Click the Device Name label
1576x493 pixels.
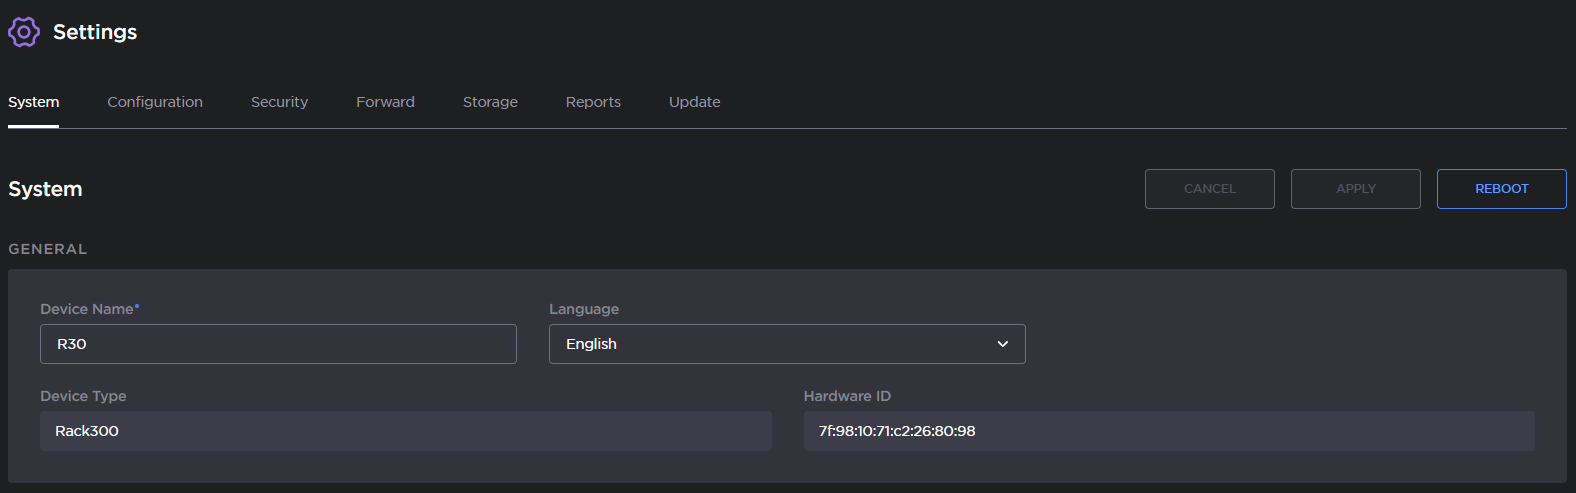tap(87, 309)
